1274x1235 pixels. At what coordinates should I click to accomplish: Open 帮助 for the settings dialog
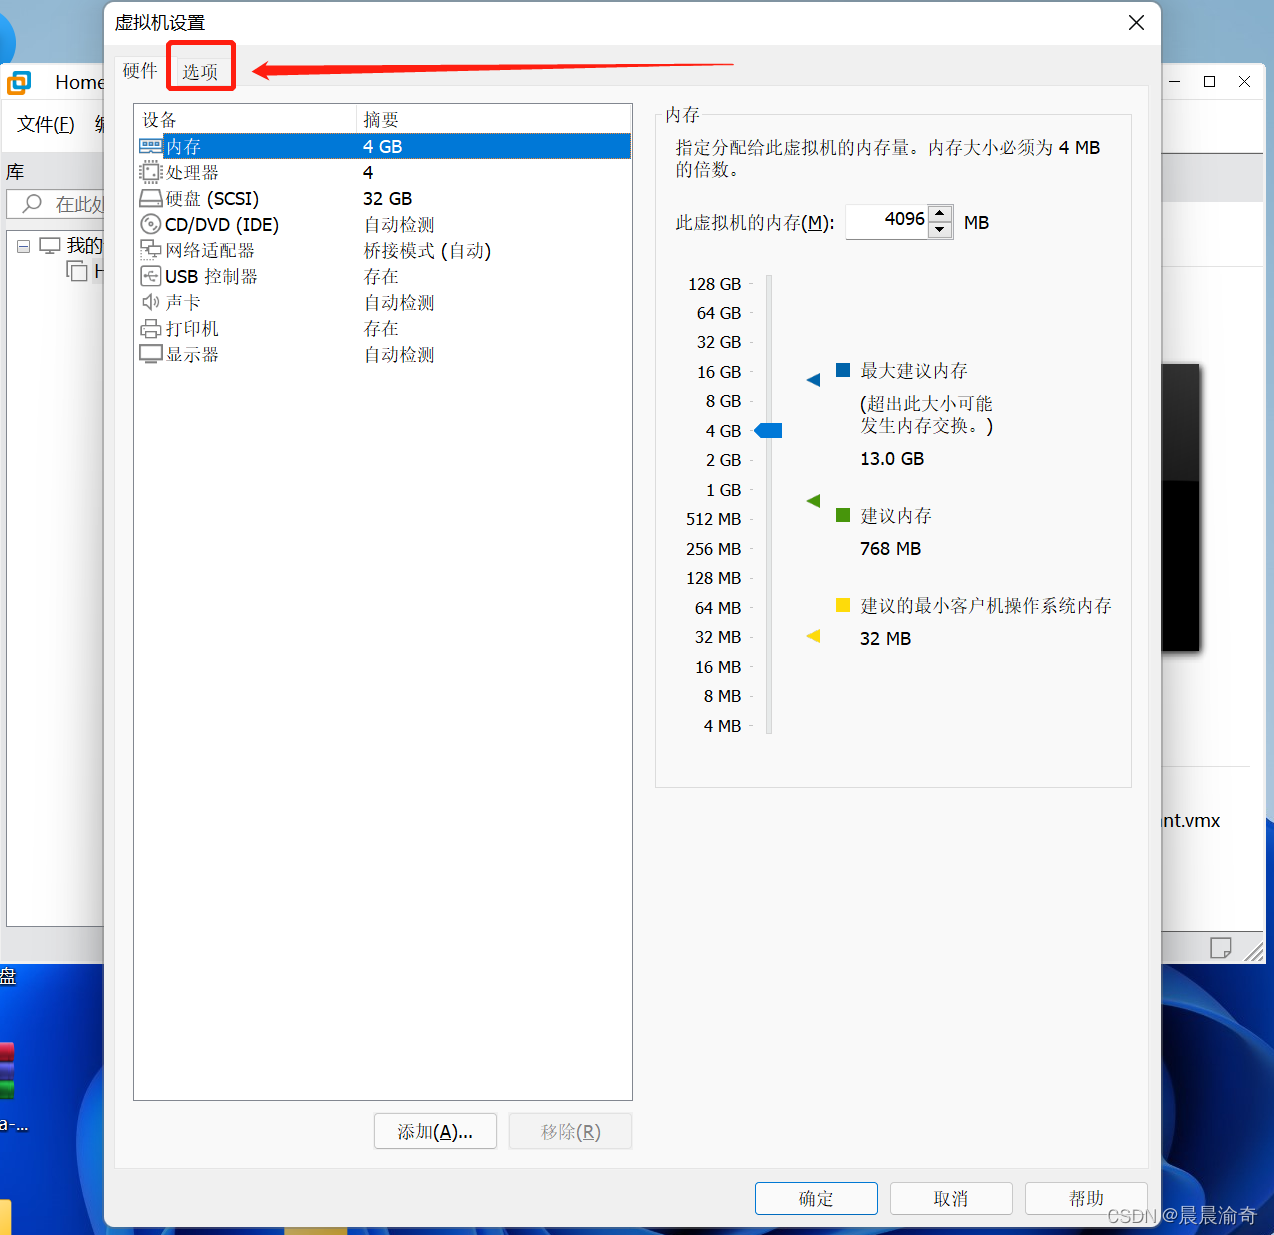coord(1086,1198)
